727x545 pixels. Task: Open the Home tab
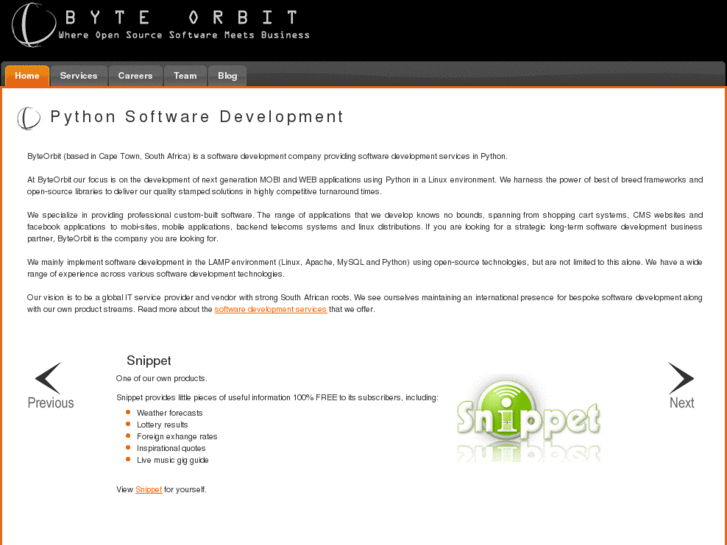click(x=27, y=76)
